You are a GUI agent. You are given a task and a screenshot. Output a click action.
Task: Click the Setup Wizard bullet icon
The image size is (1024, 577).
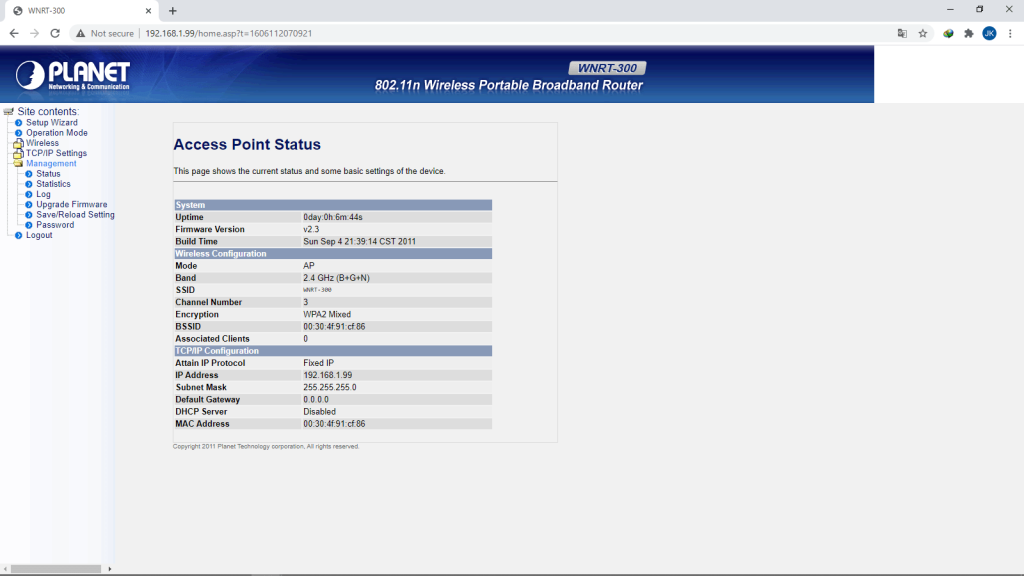(18, 123)
